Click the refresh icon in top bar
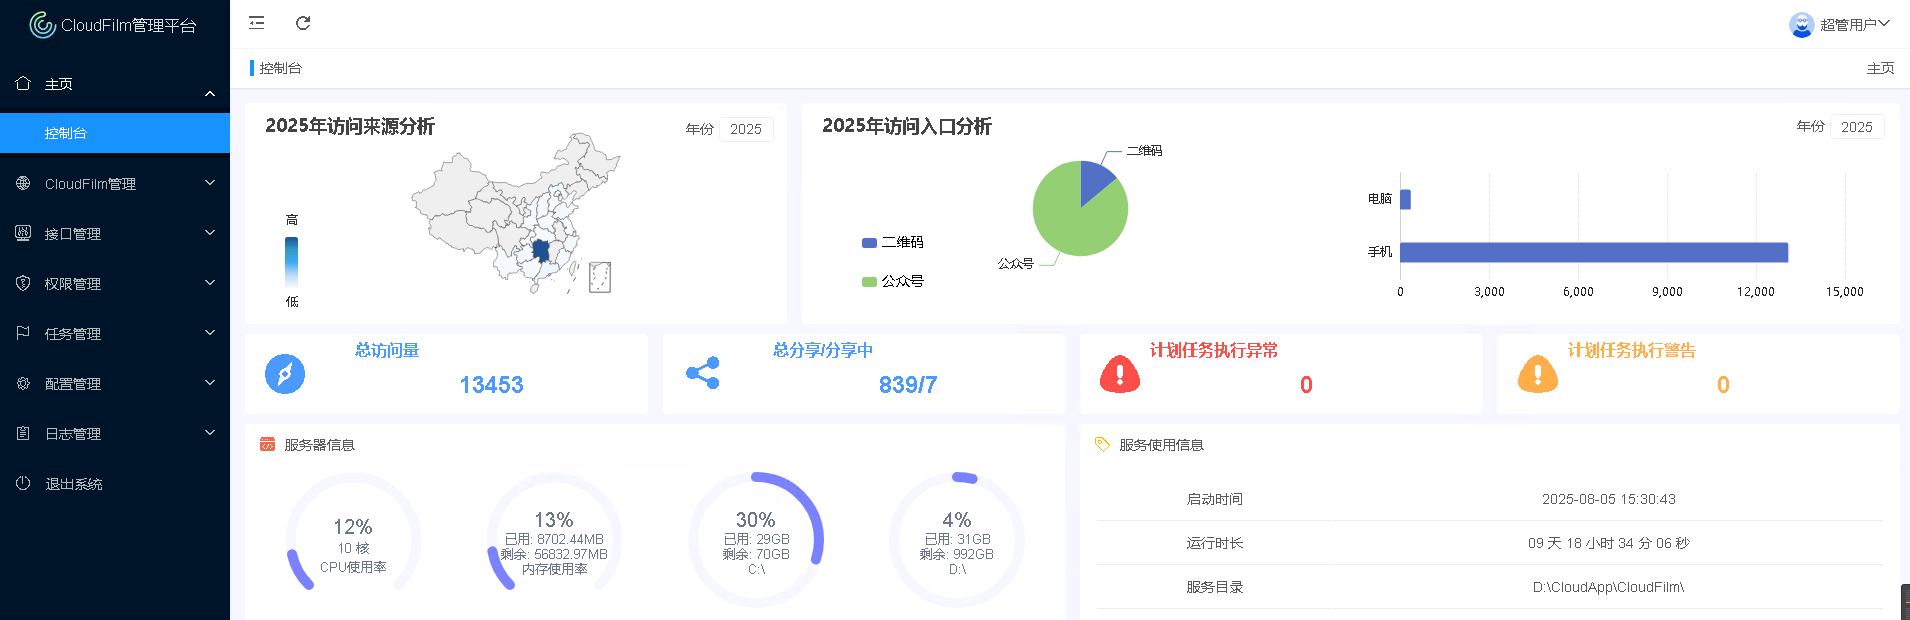Screen dimensions: 1910x620 [303, 23]
